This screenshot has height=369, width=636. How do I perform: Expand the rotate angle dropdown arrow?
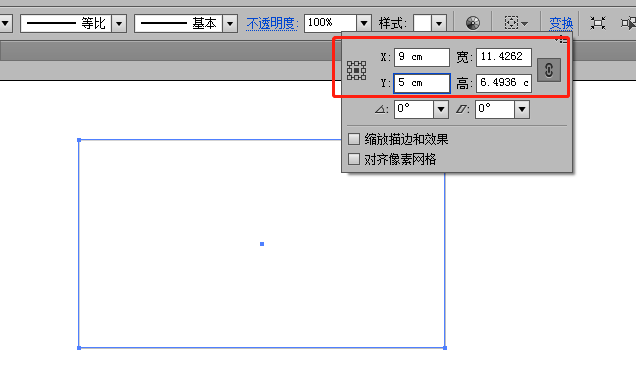pyautogui.click(x=441, y=109)
